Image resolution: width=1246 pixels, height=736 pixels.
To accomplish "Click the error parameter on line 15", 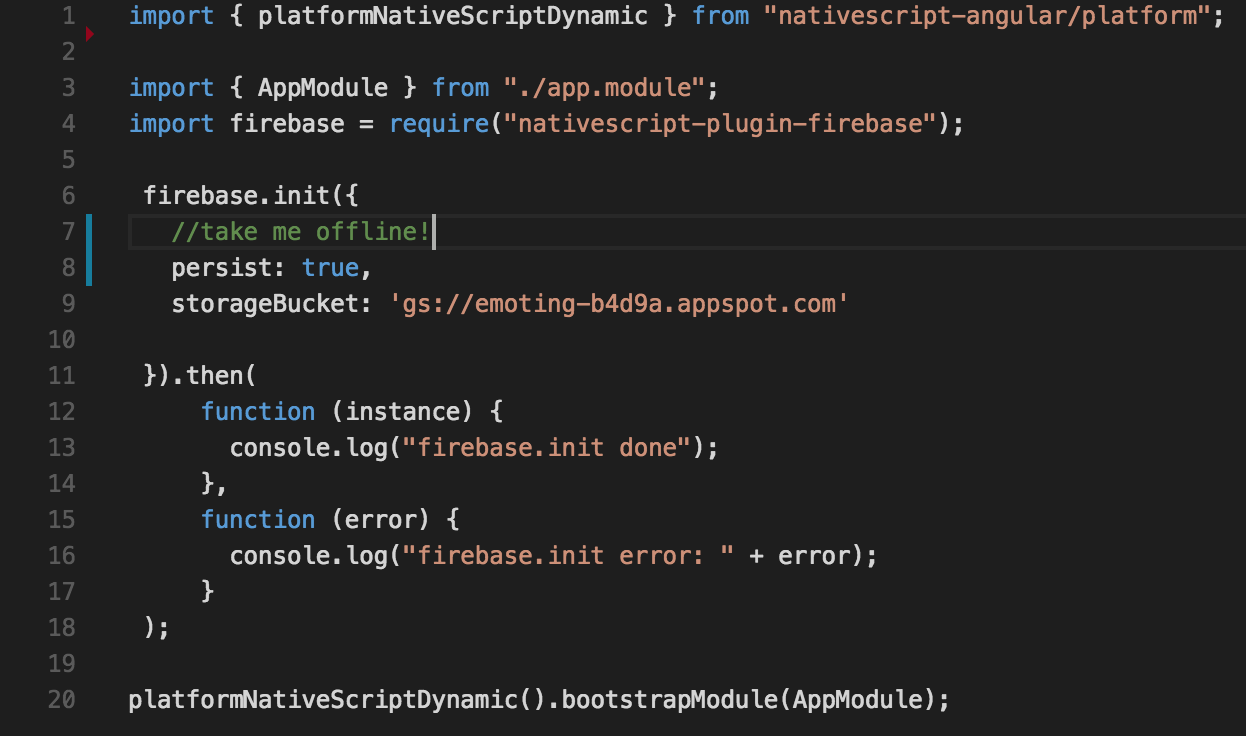I will pyautogui.click(x=380, y=520).
